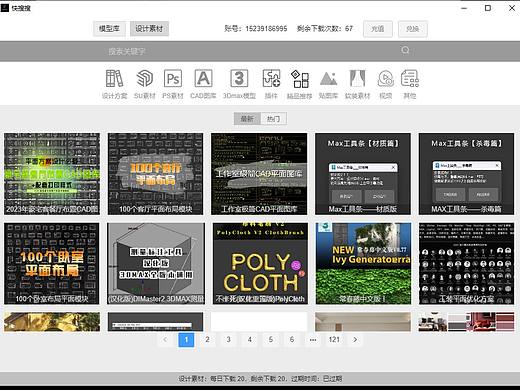This screenshot has height=390, width=520.
Task: Expand pagination ellipsis for more pages
Action: (x=313, y=340)
